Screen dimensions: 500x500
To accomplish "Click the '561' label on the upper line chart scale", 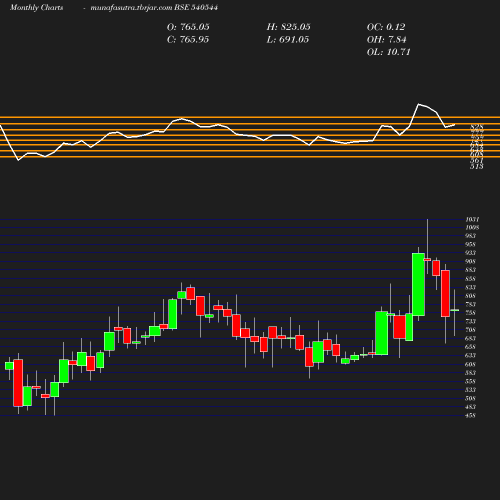I will coord(477,161).
